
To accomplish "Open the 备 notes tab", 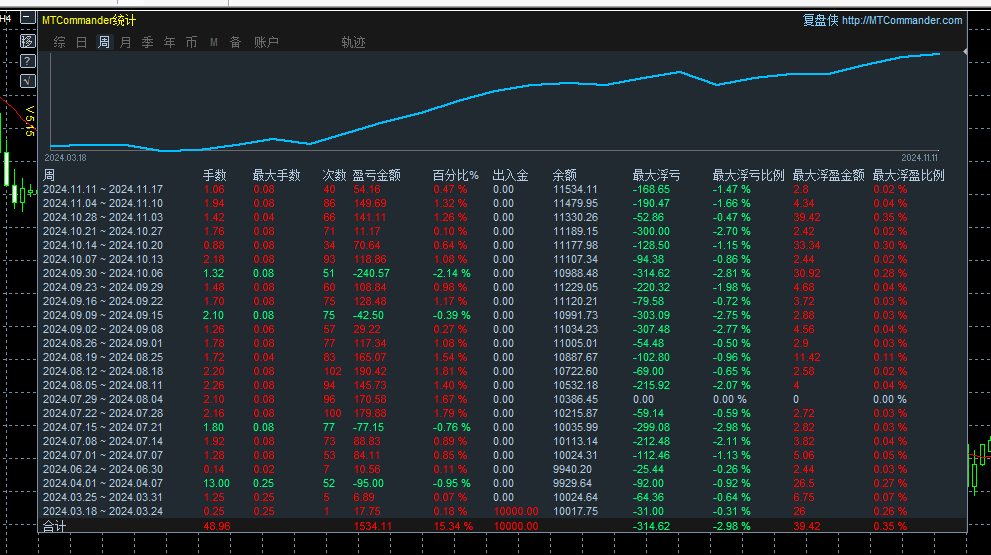I will pos(236,42).
